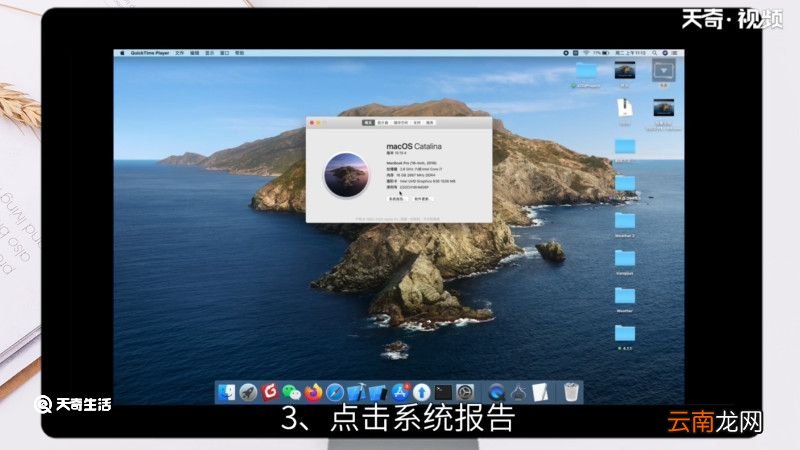Launch Firefox from the Dock
Viewport: 800px width, 450px height.
(313, 392)
